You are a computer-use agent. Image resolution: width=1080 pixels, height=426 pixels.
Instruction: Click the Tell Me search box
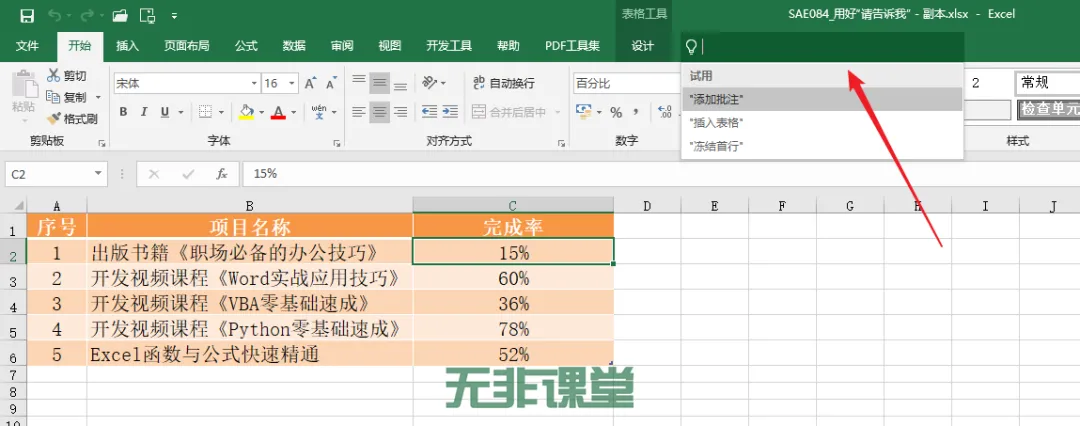coord(822,47)
